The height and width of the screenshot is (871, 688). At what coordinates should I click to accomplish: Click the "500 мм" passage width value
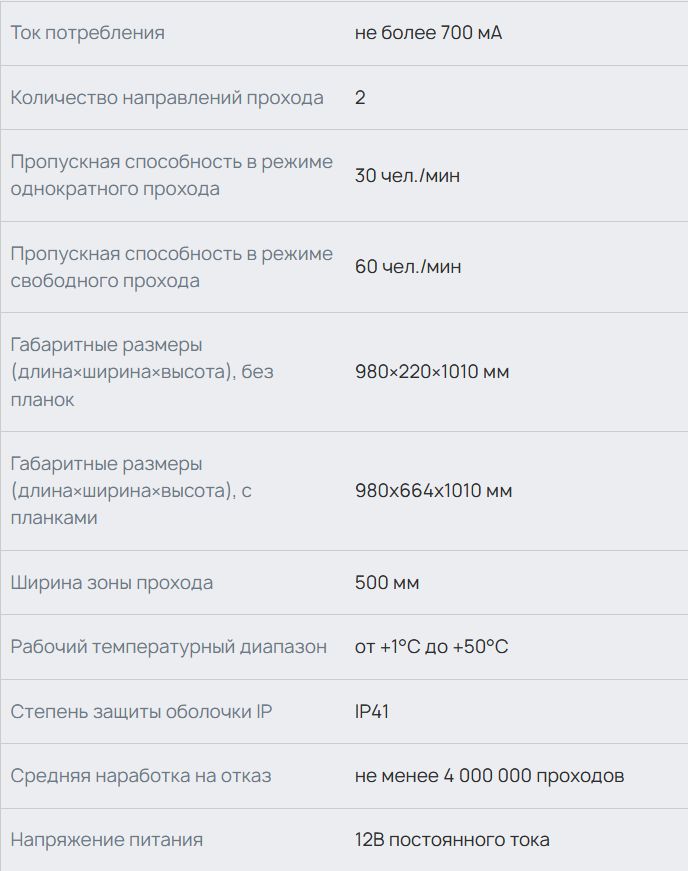pyautogui.click(x=387, y=583)
